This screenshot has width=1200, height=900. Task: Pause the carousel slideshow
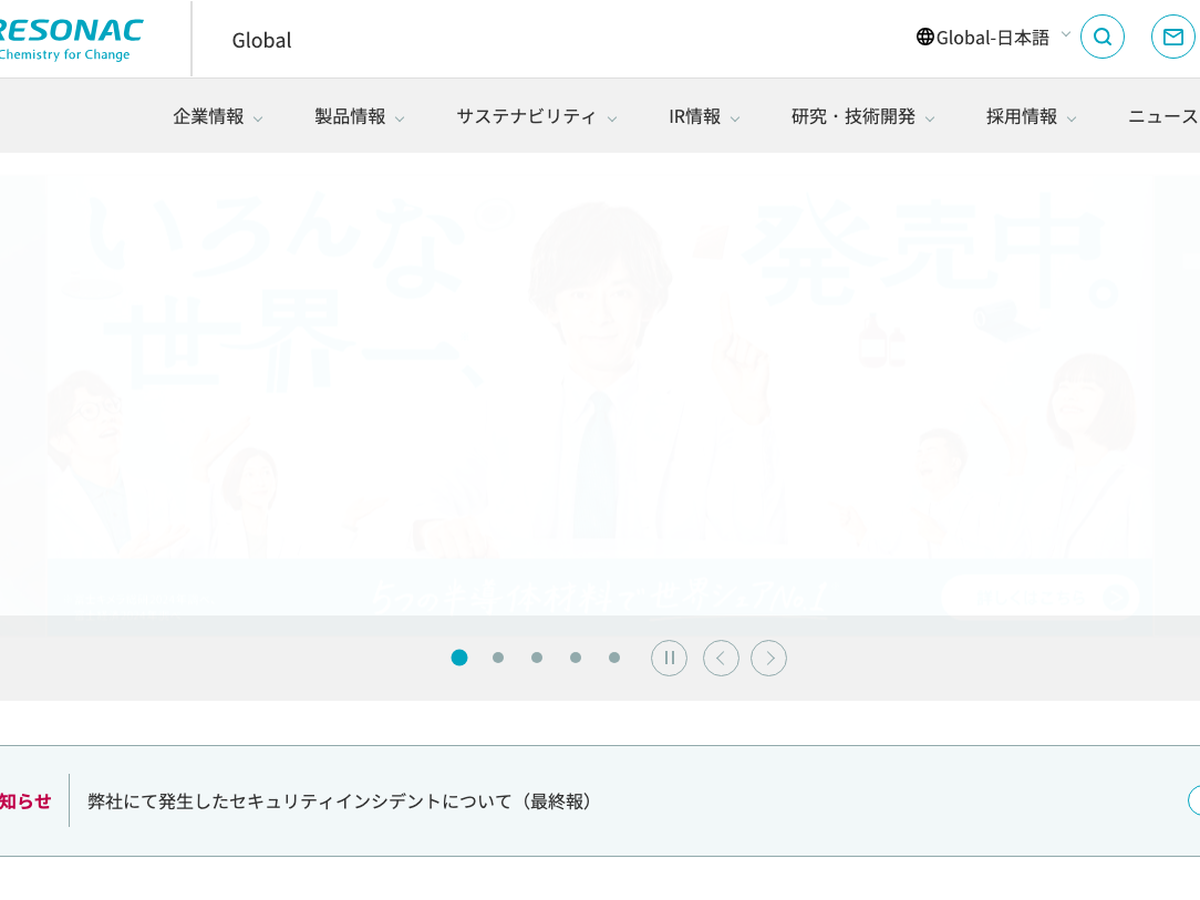tap(669, 658)
